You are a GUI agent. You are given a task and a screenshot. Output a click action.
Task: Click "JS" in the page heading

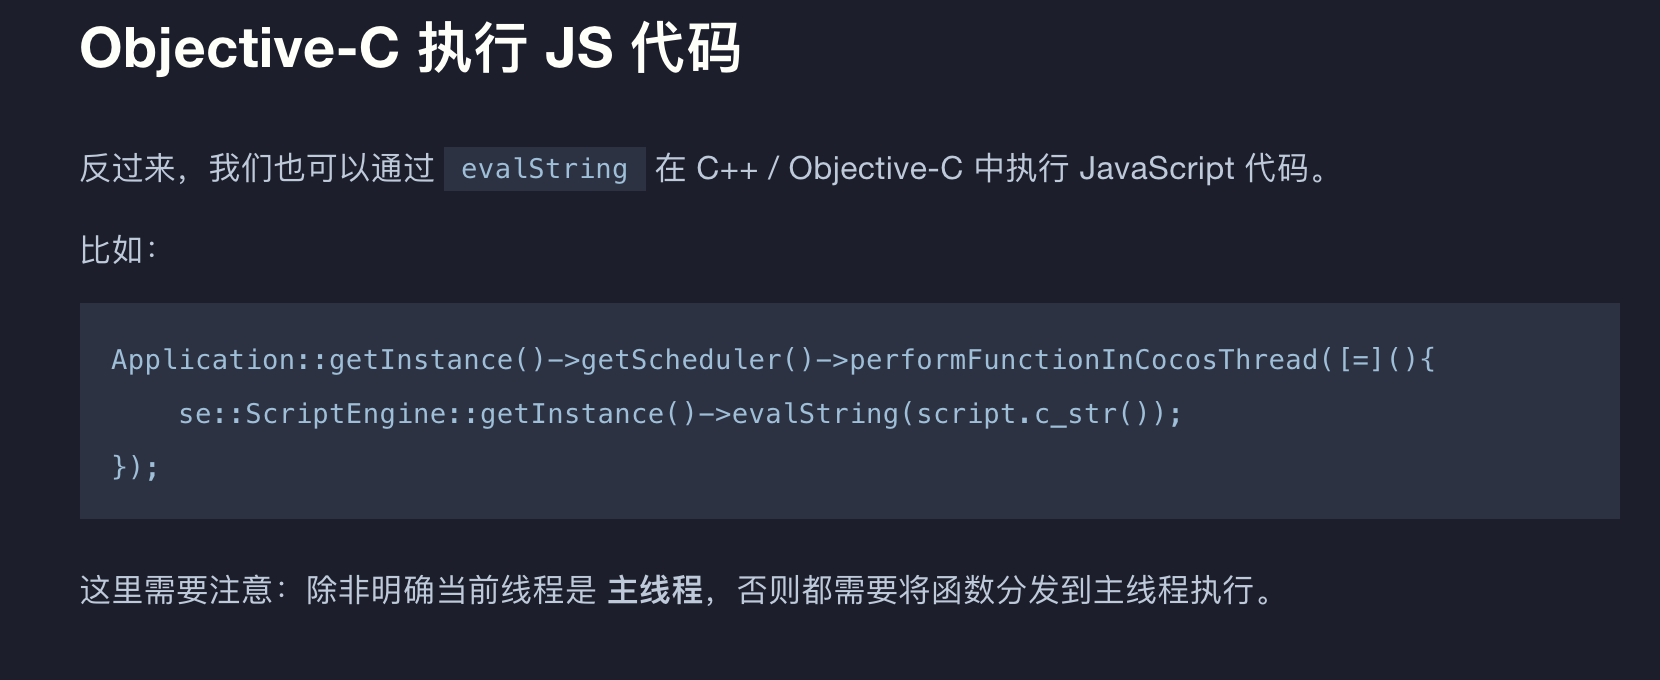pos(578,48)
